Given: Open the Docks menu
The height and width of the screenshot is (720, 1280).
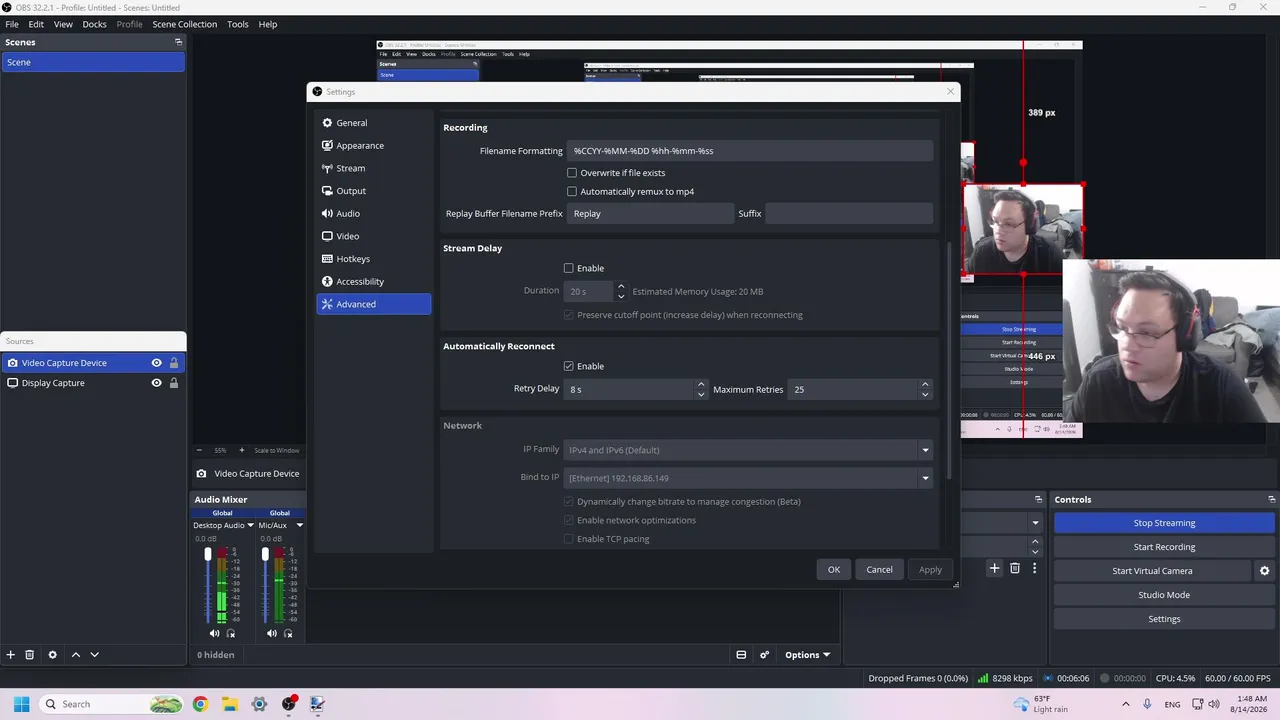Looking at the screenshot, I should [x=94, y=24].
